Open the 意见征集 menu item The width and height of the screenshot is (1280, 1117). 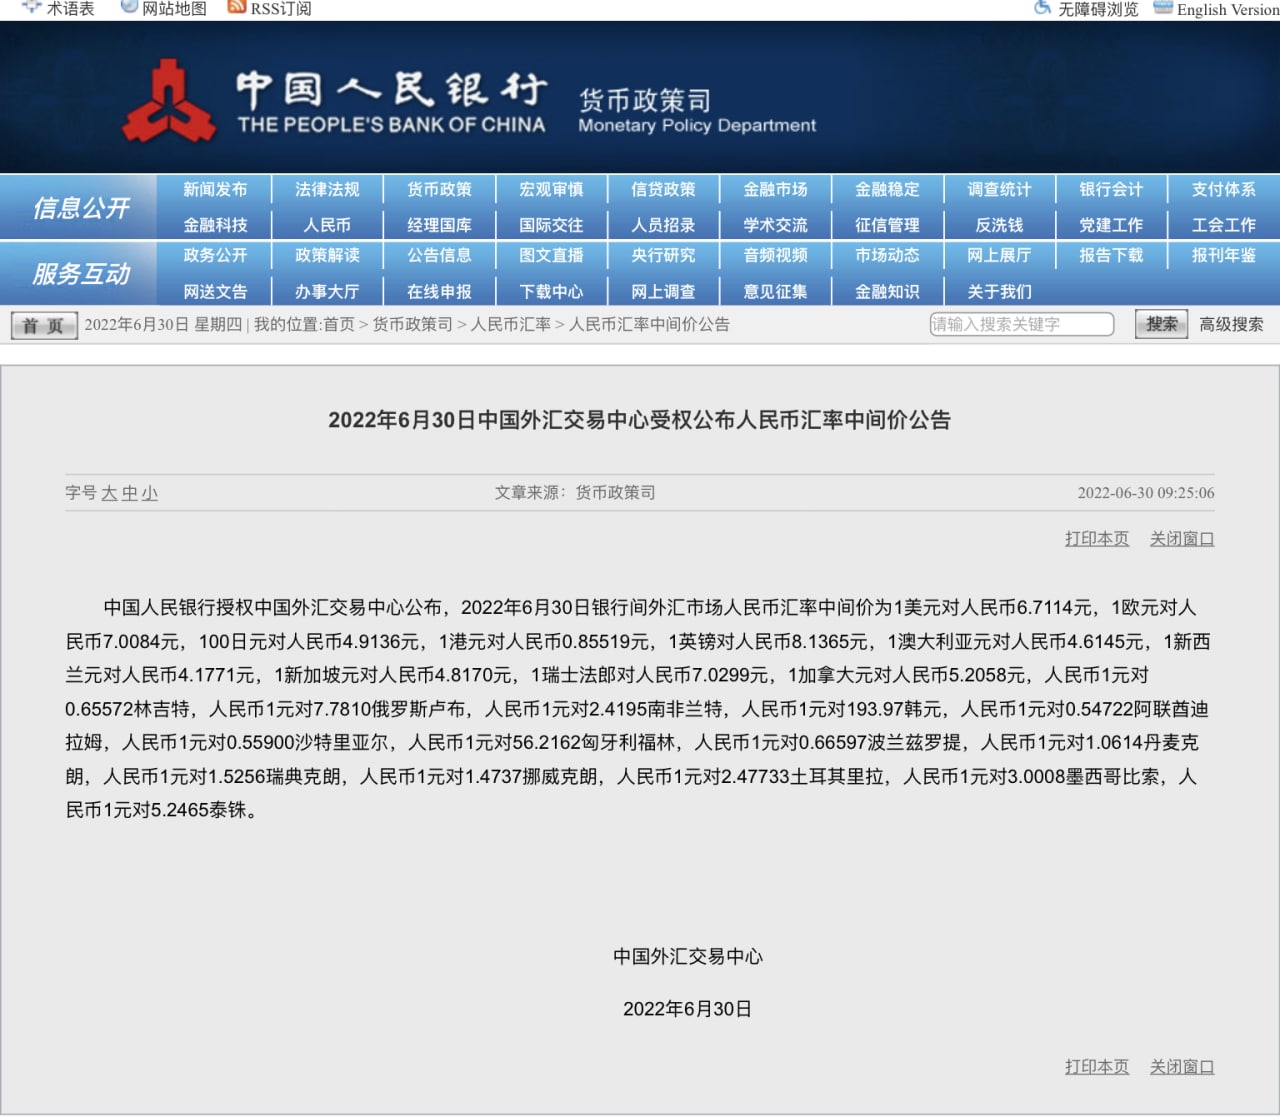775,291
